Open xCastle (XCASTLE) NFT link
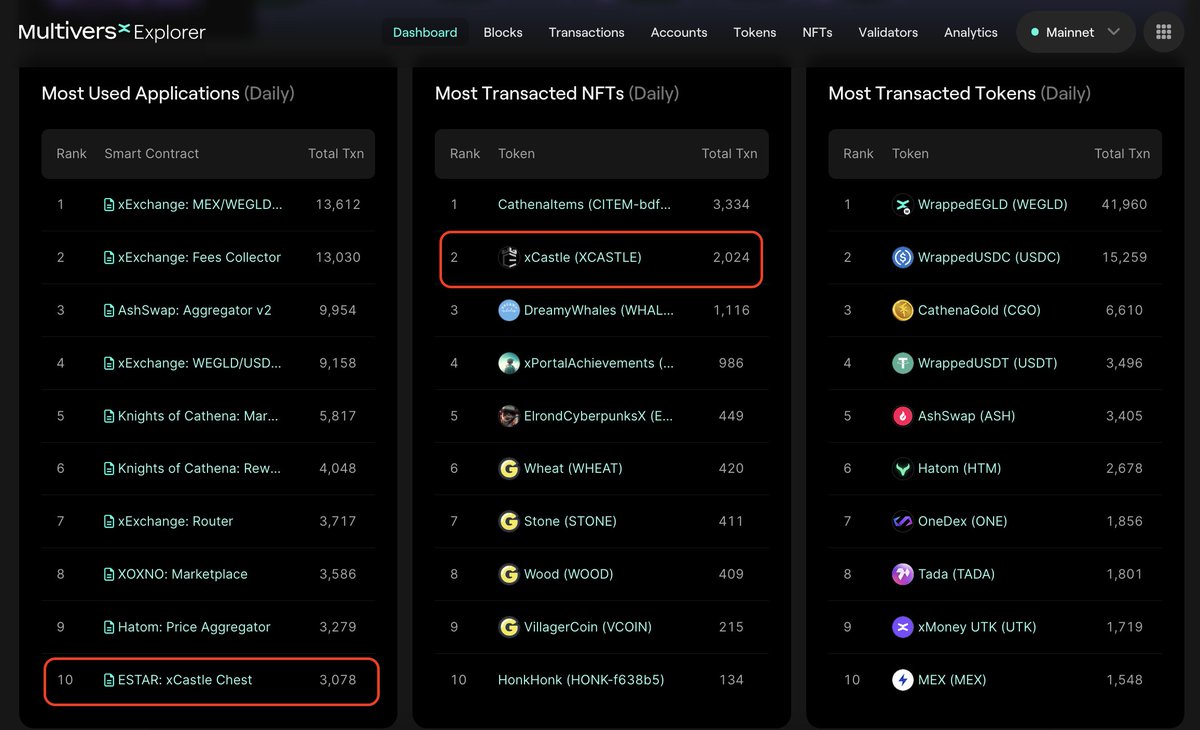 tap(583, 258)
